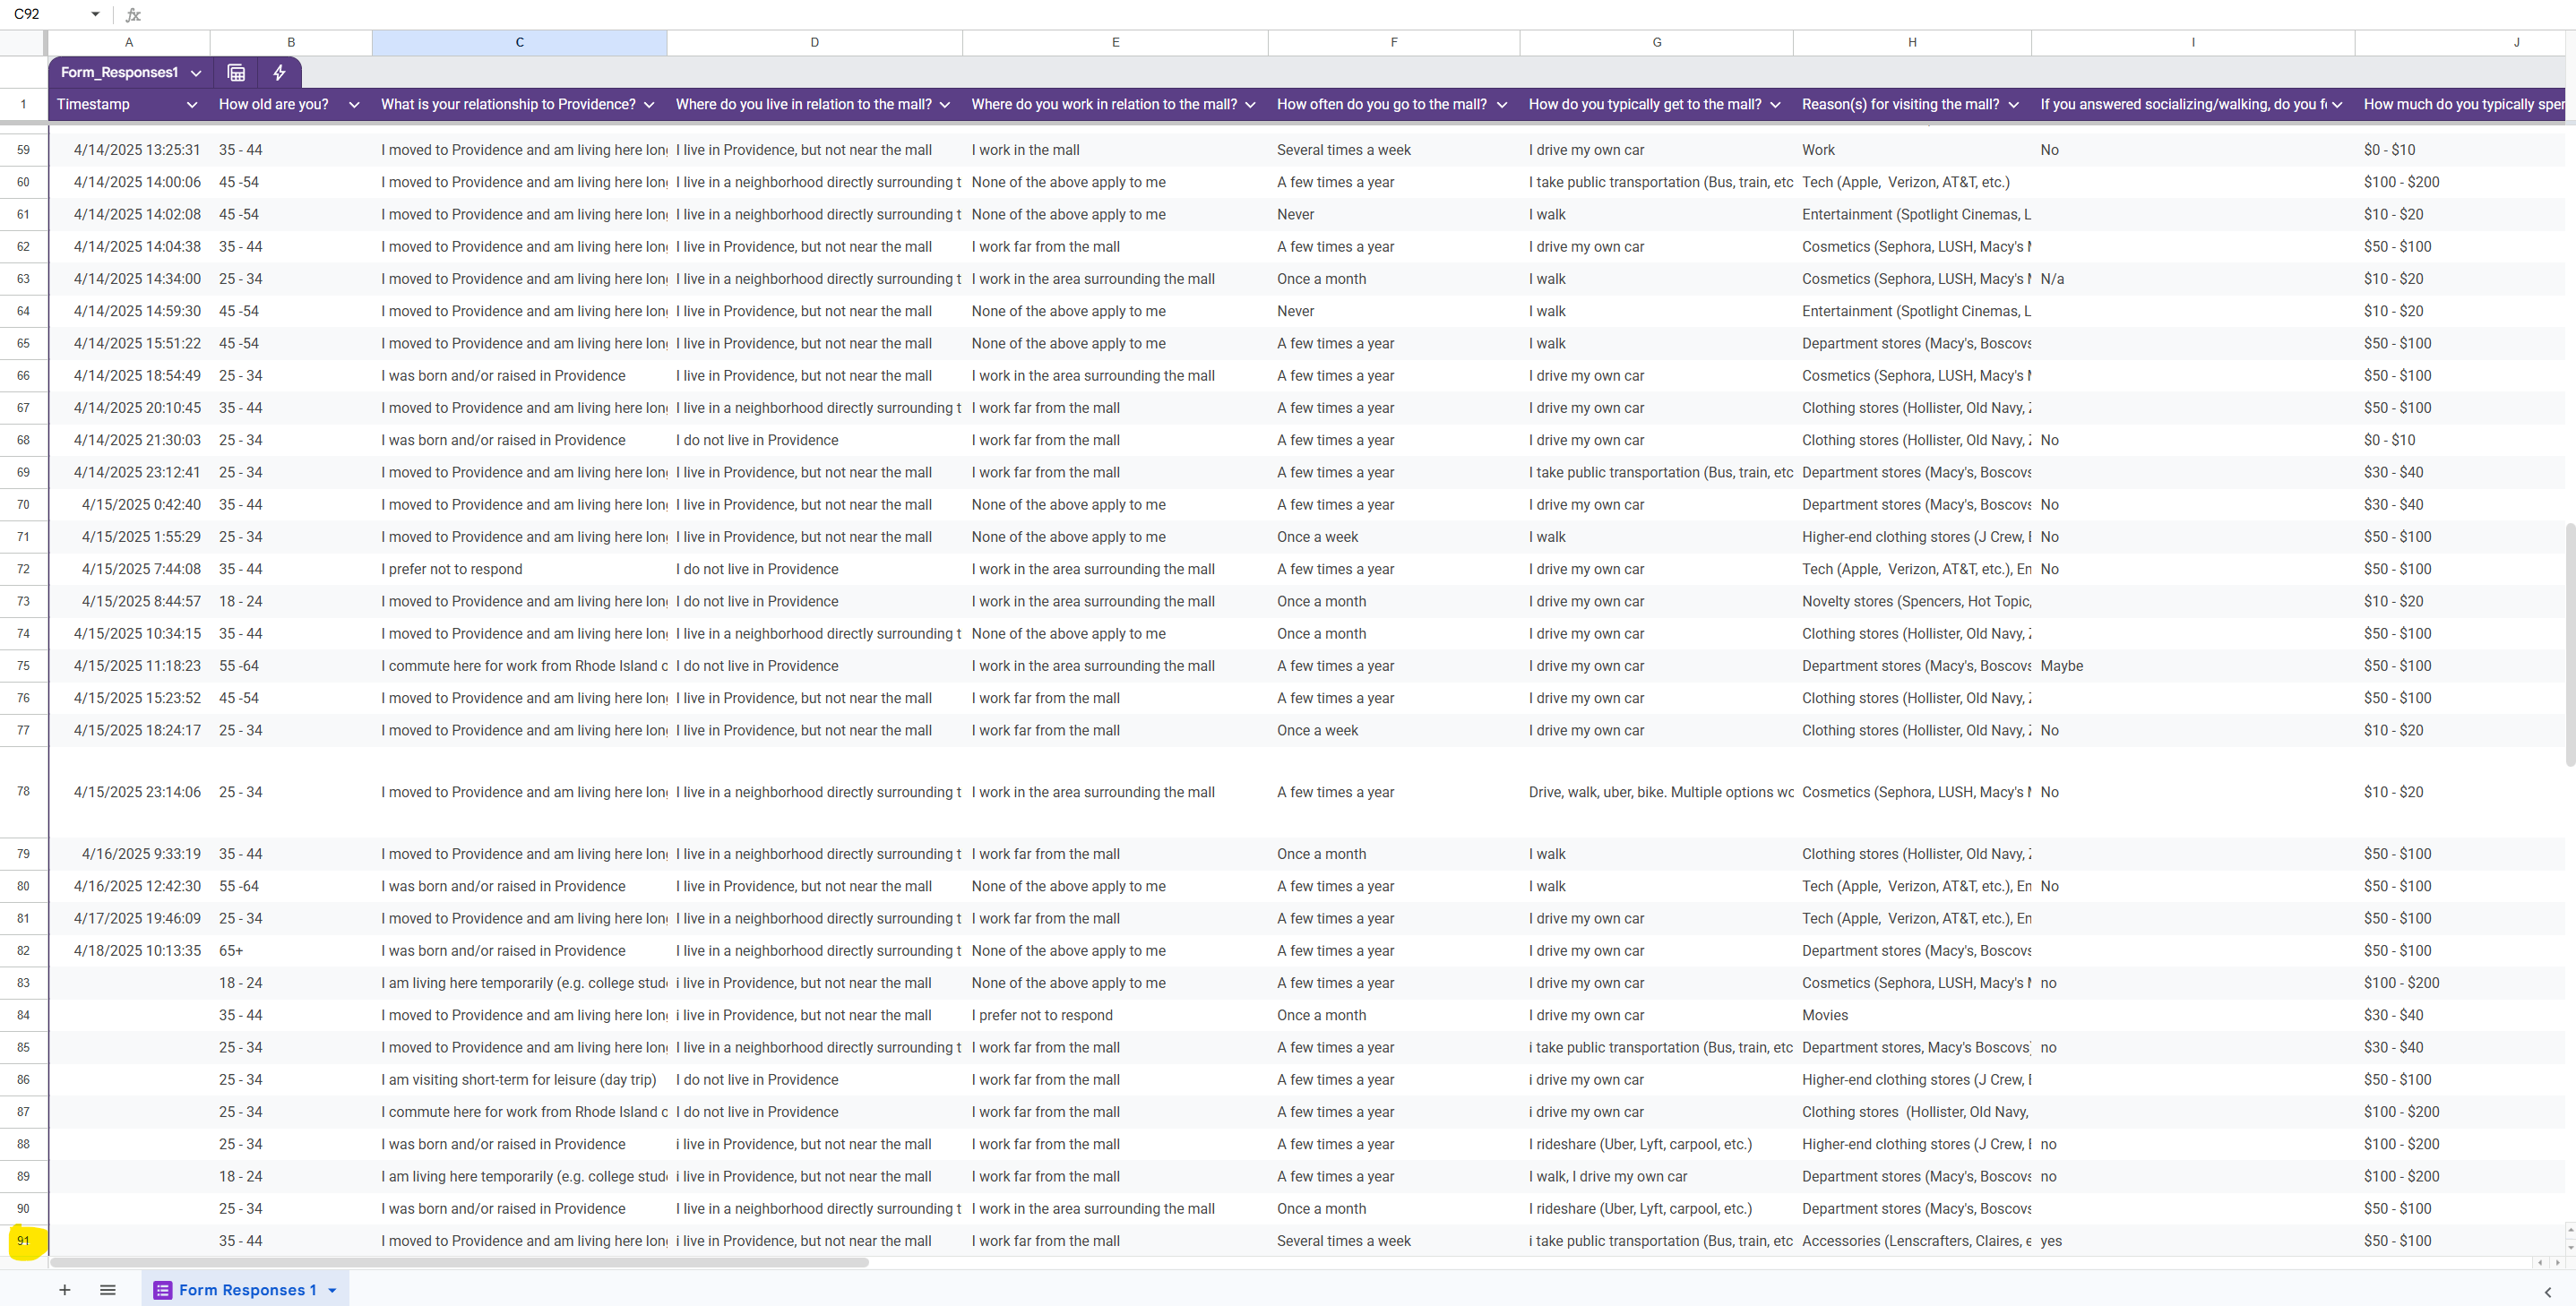This screenshot has height=1306, width=2576.
Task: Expand the name box C92 dropdown arrow
Action: coord(95,14)
